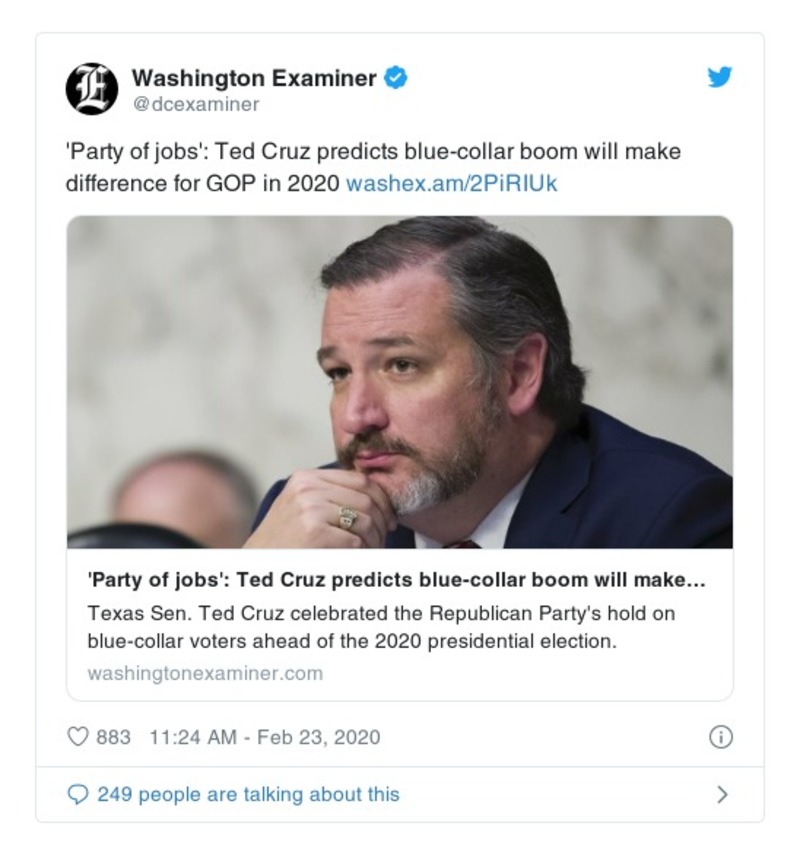Click the Washington Examiner profile avatar
800x858 pixels.
(x=92, y=89)
